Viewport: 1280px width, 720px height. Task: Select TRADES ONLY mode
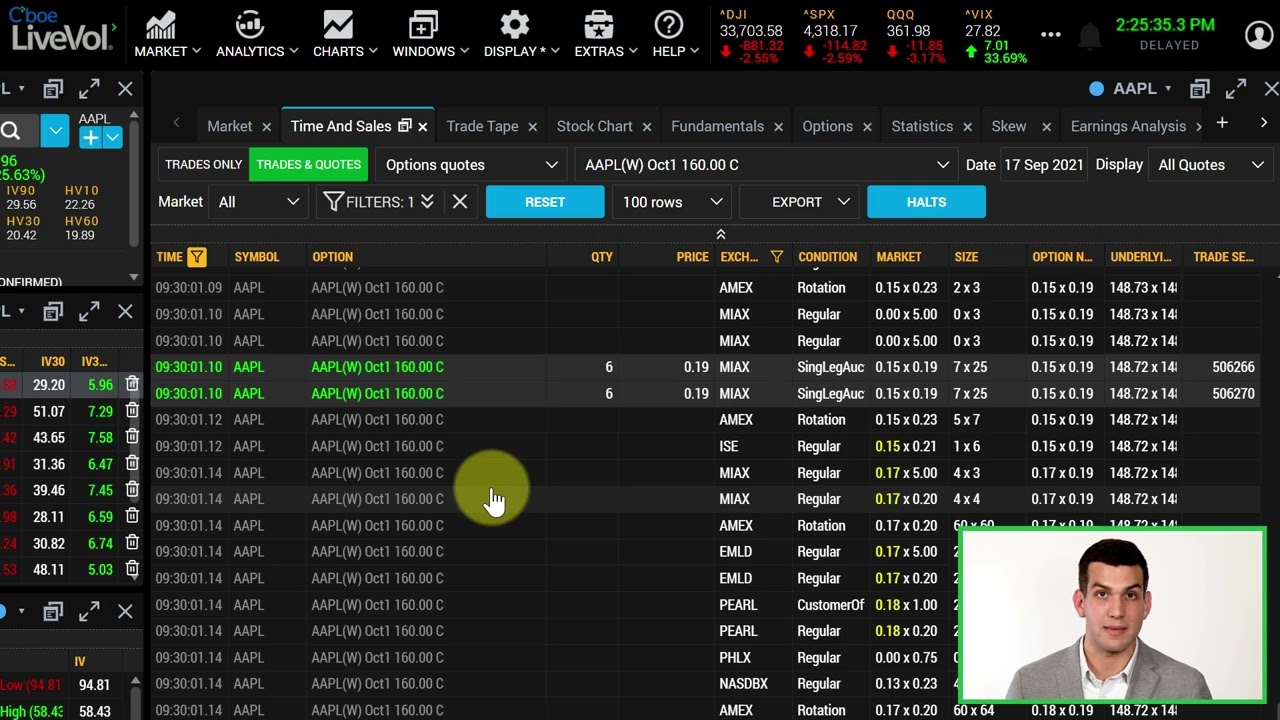pyautogui.click(x=203, y=165)
